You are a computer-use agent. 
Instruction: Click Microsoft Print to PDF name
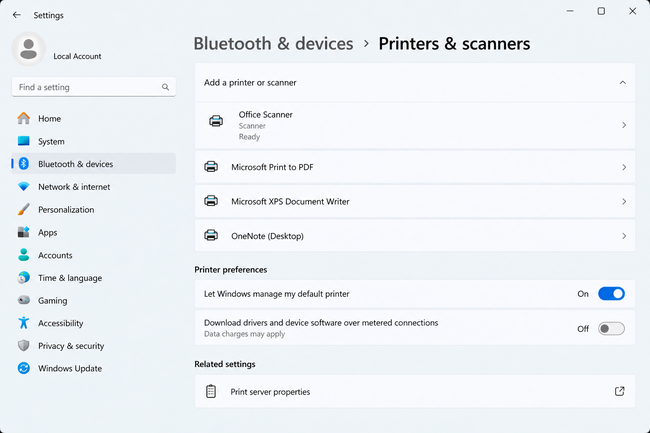click(272, 167)
